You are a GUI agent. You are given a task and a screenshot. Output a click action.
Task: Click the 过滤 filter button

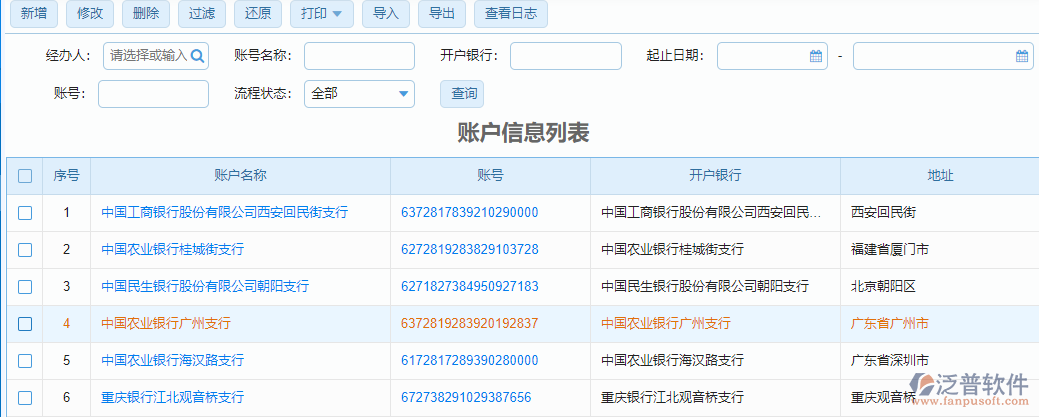click(x=201, y=14)
